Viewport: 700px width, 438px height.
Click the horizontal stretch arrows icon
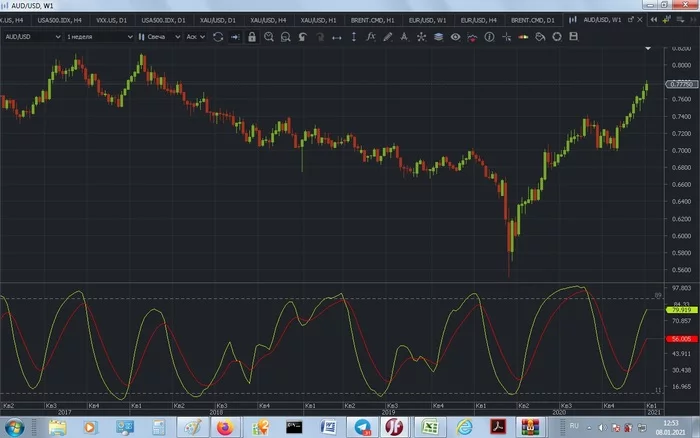[337, 38]
